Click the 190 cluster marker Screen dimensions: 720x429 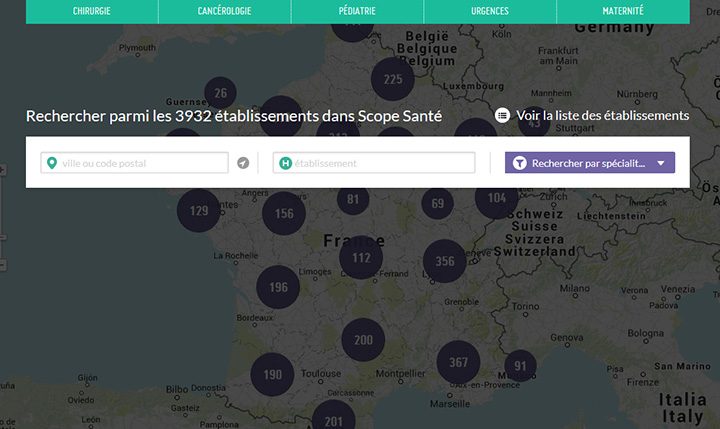coord(272,374)
